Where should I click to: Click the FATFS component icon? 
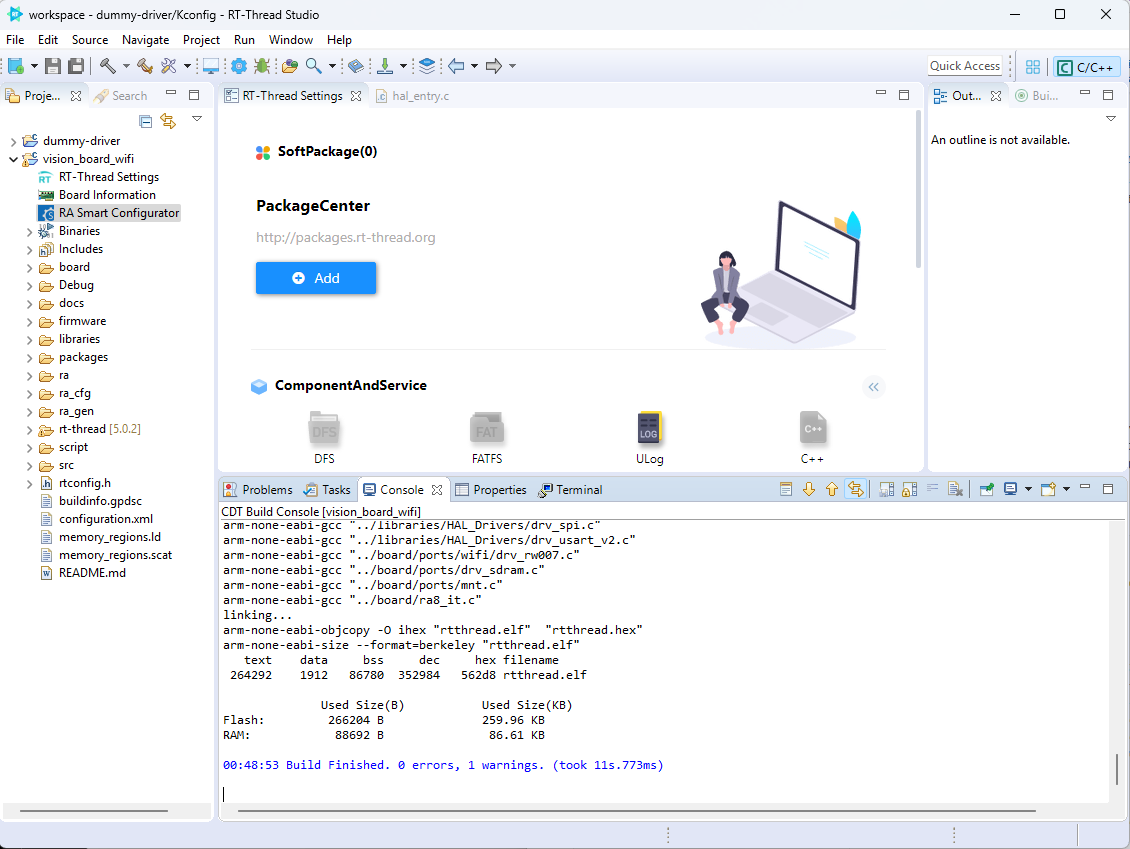pos(487,430)
